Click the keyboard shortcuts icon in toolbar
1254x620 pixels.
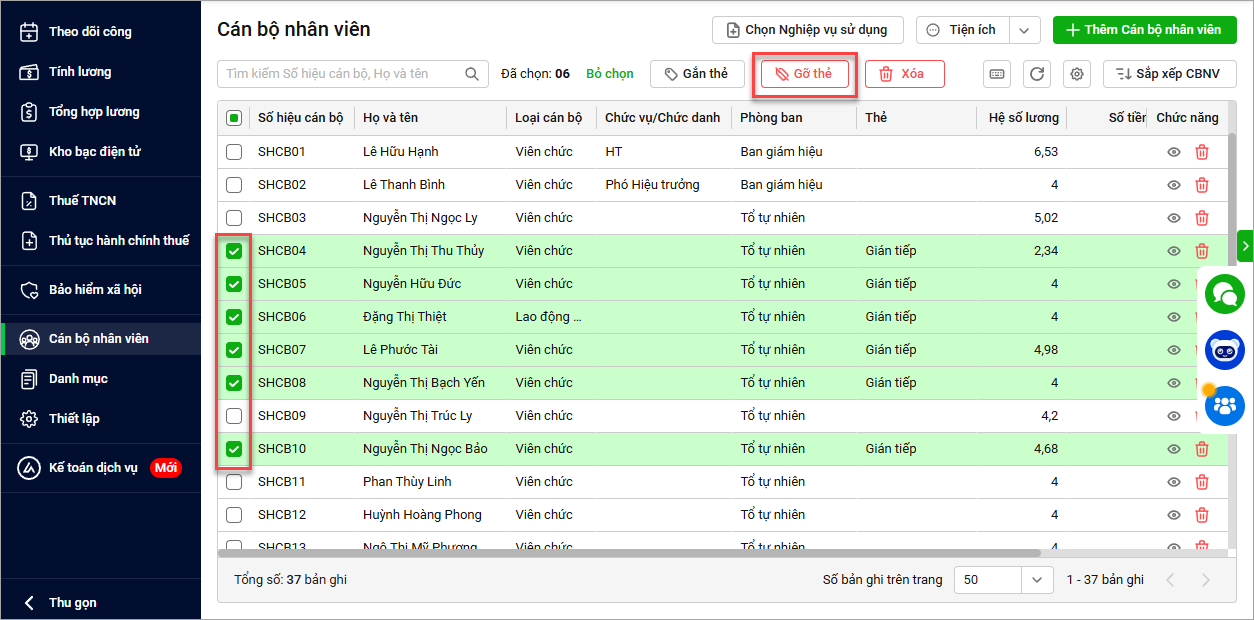pyautogui.click(x=996, y=74)
